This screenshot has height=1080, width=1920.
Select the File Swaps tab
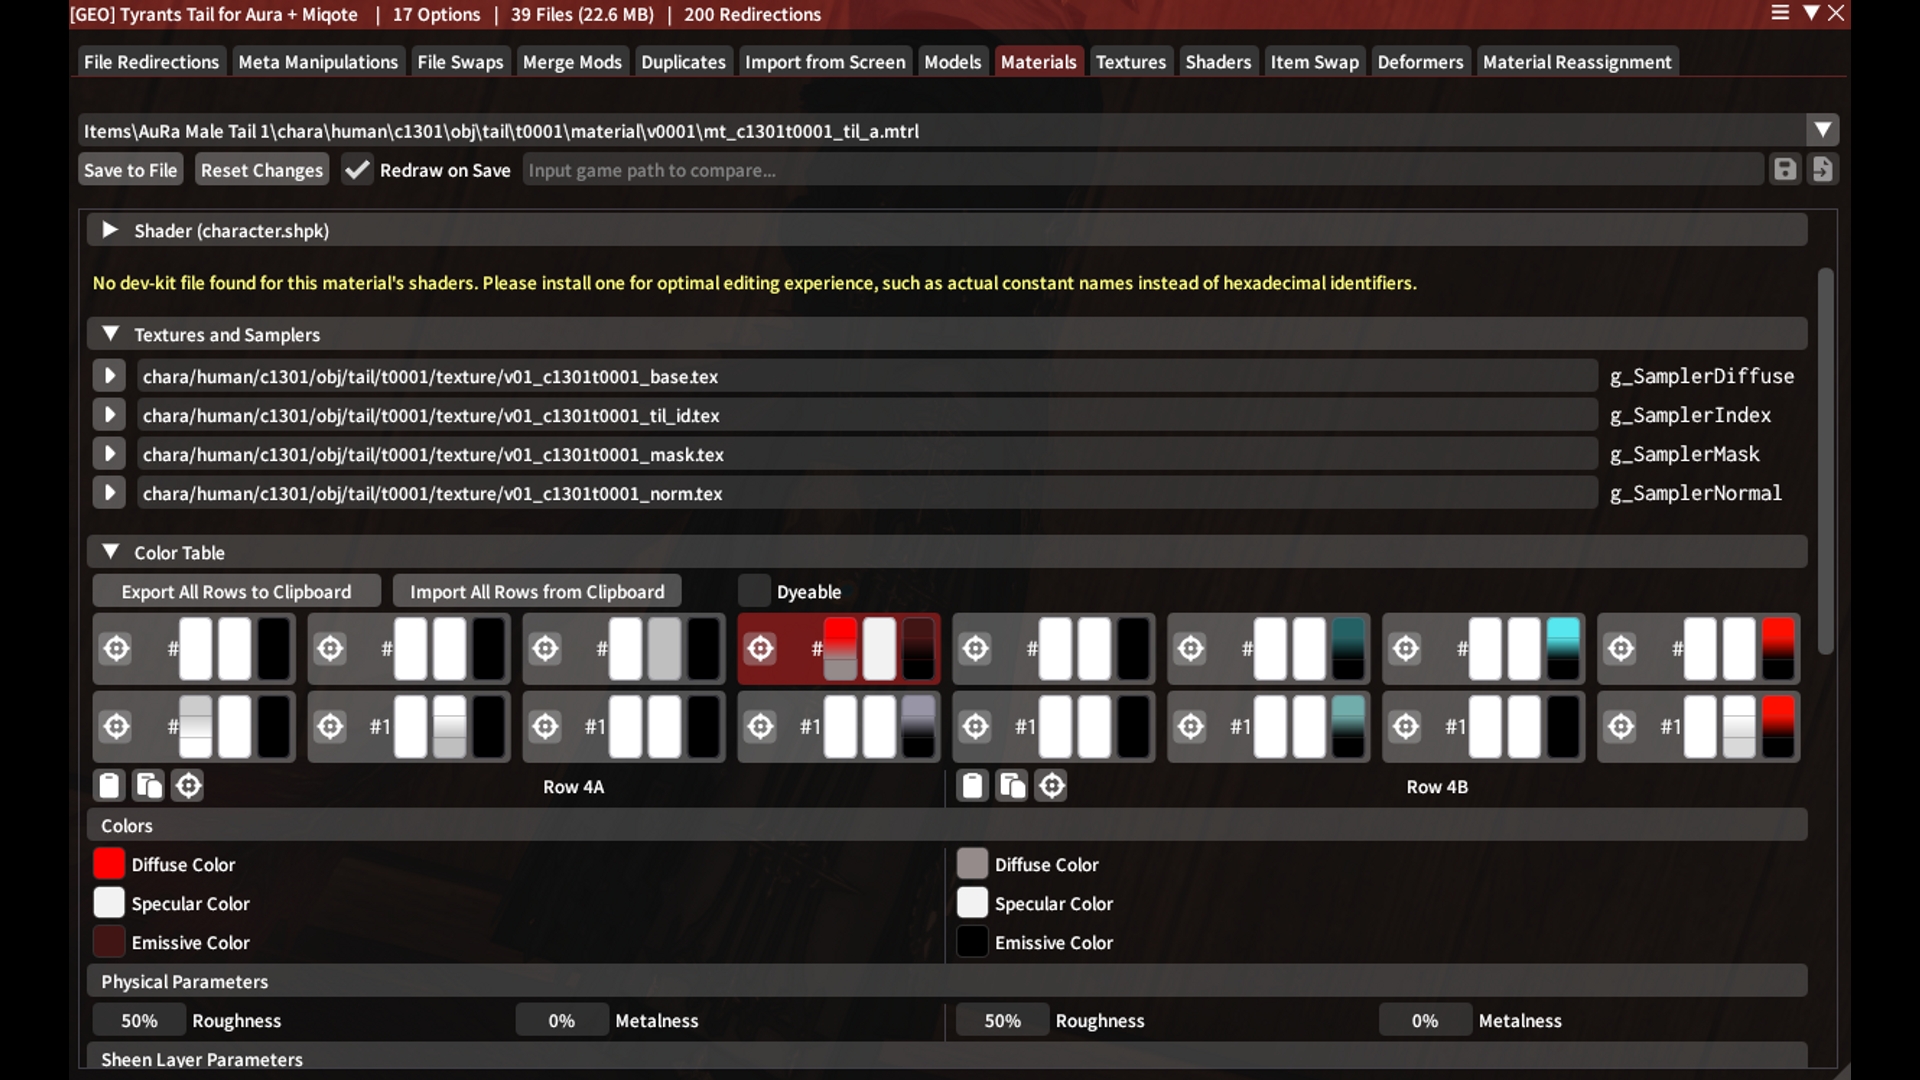pos(460,61)
